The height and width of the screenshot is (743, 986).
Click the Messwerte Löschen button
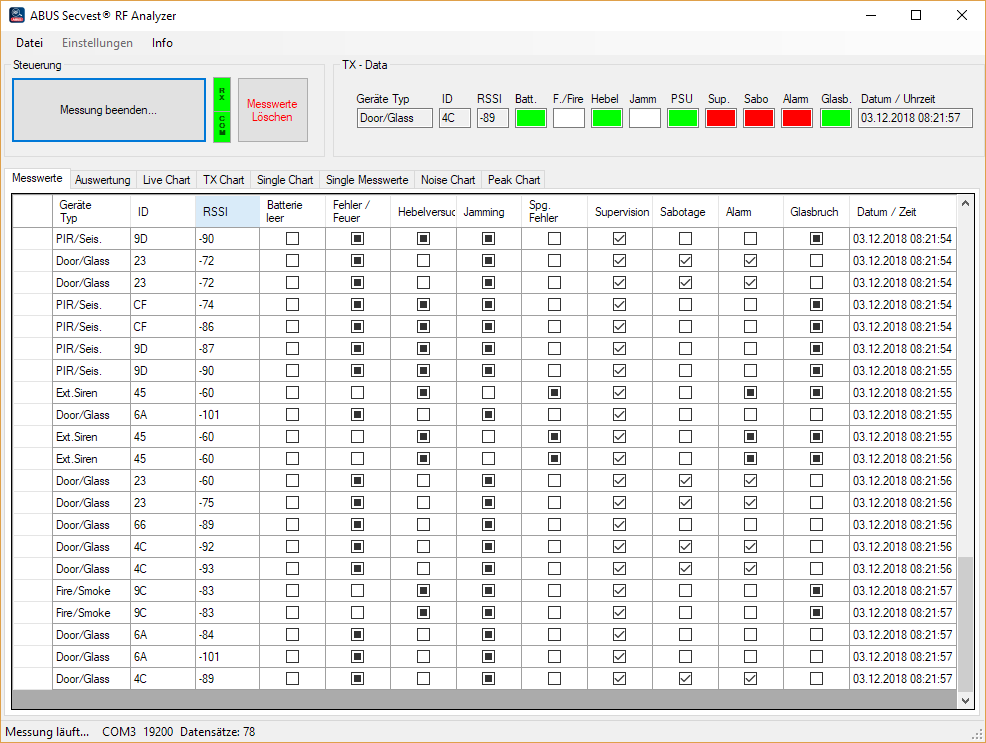(x=272, y=110)
